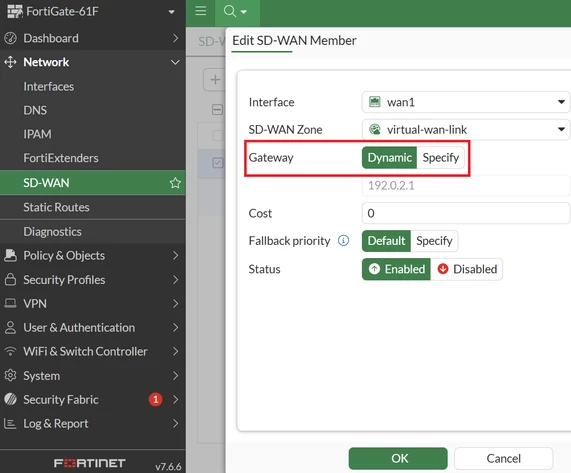Open the hamburger menu icon

pos(201,11)
